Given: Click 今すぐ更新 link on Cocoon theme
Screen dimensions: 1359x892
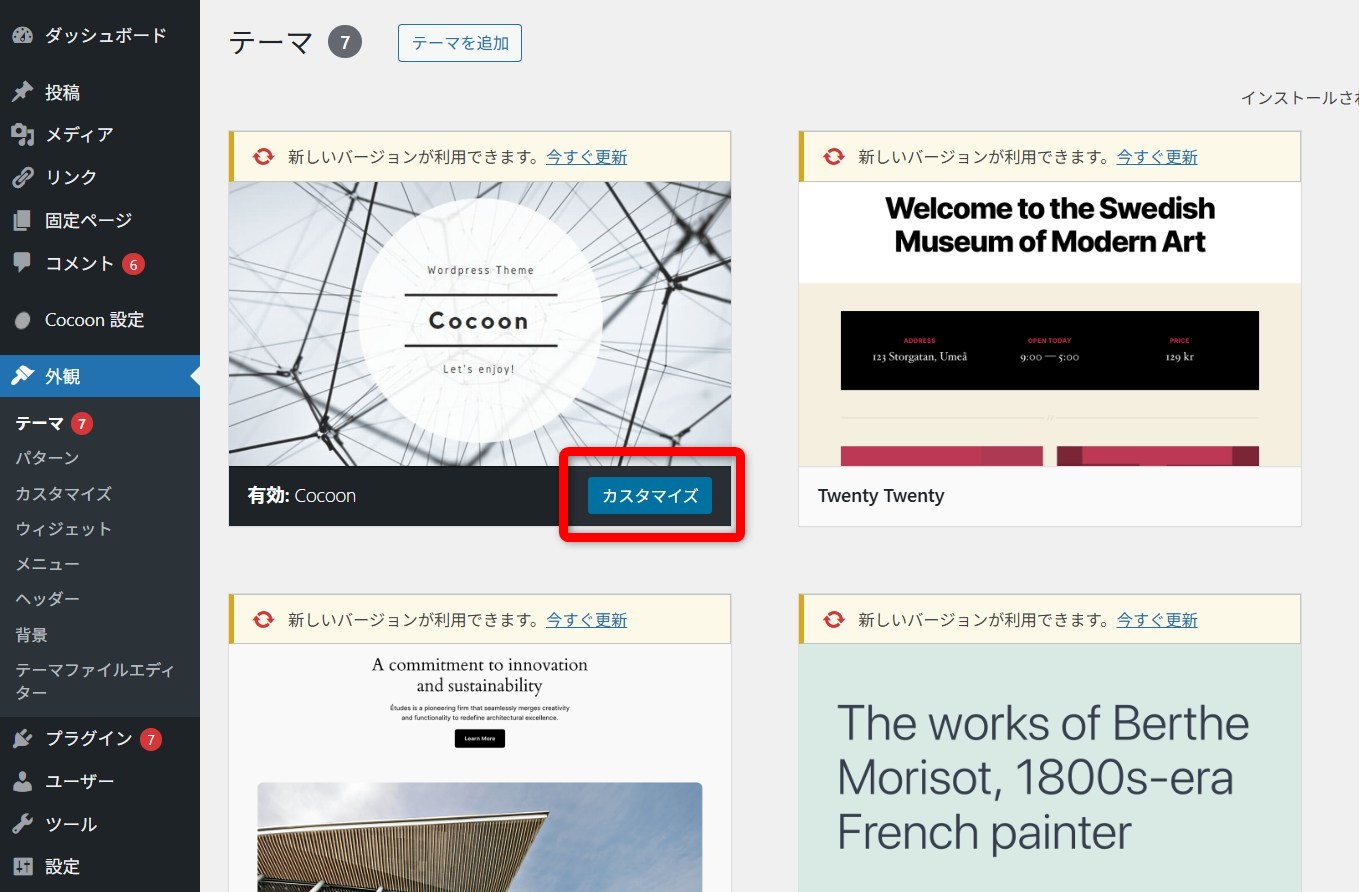Looking at the screenshot, I should pyautogui.click(x=587, y=157).
